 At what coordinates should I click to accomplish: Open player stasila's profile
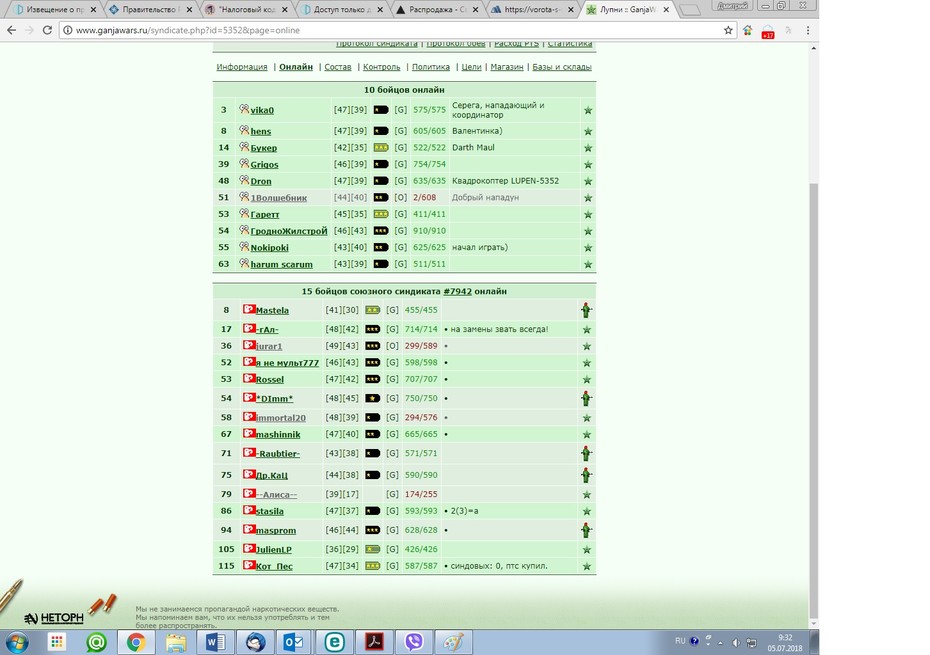[x=270, y=511]
